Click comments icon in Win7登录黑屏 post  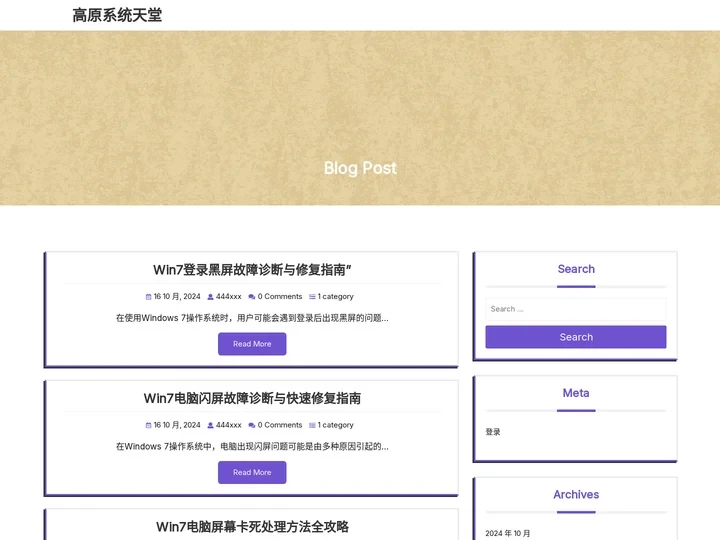tap(252, 297)
